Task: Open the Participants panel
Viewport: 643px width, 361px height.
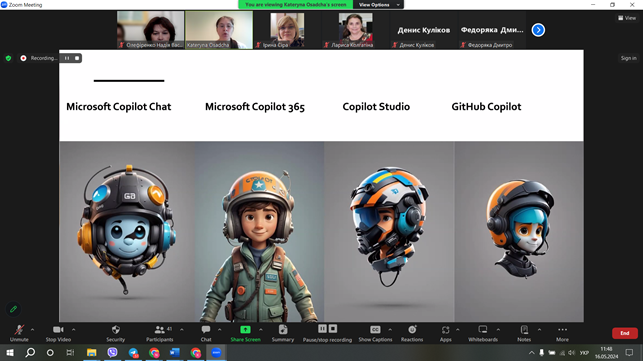Action: pyautogui.click(x=160, y=333)
